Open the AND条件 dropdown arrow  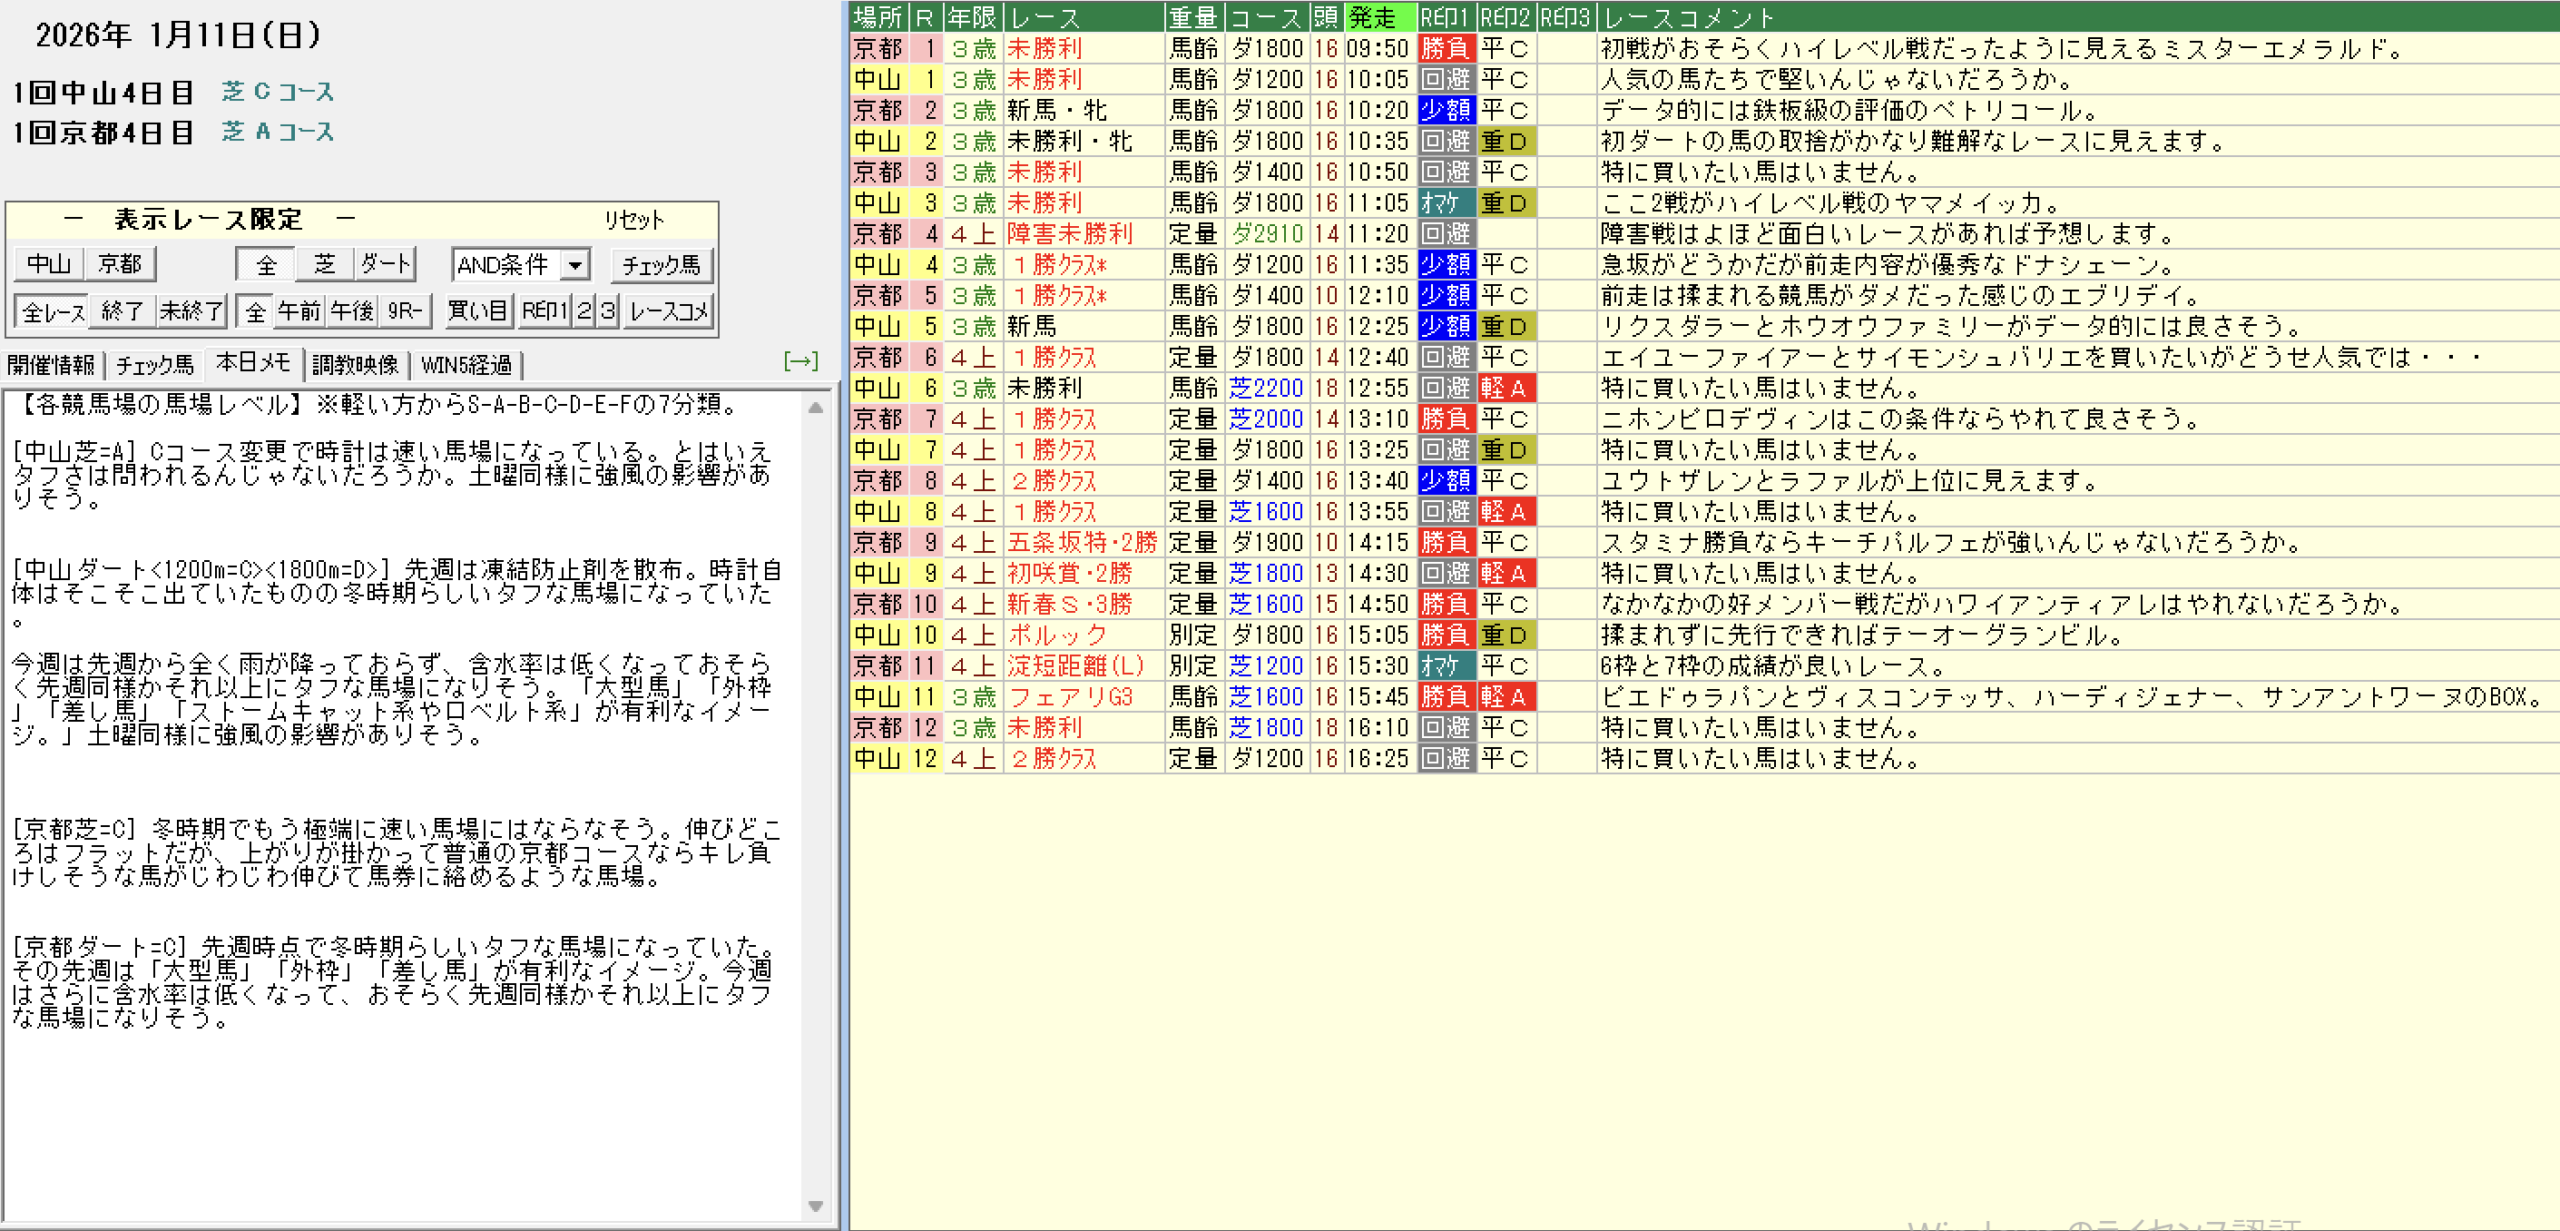575,265
